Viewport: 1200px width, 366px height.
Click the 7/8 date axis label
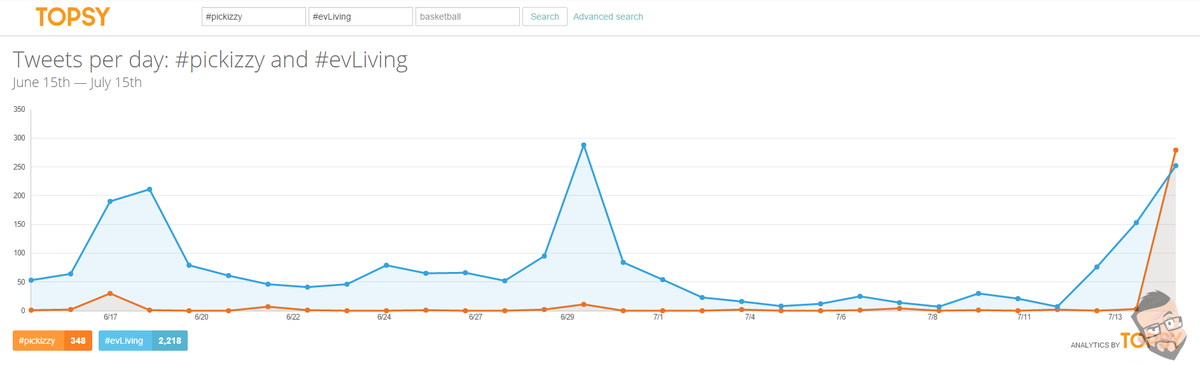932,316
